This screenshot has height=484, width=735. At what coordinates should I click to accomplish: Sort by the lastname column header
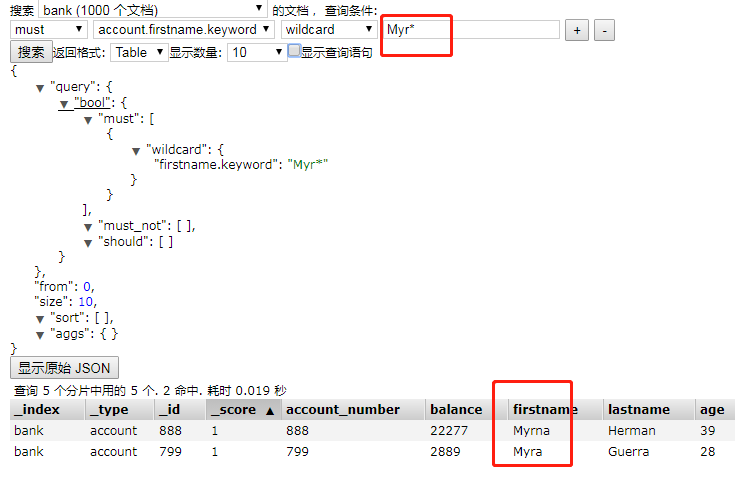[649, 410]
